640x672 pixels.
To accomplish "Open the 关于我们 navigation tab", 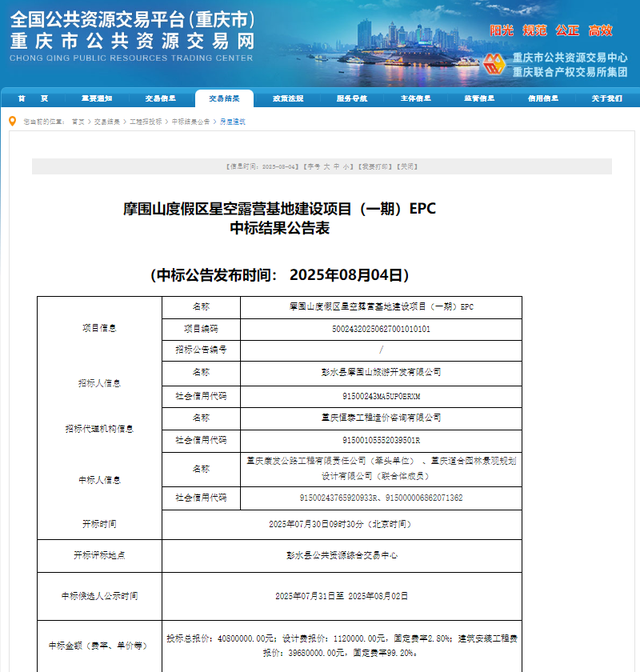I will coord(607,99).
